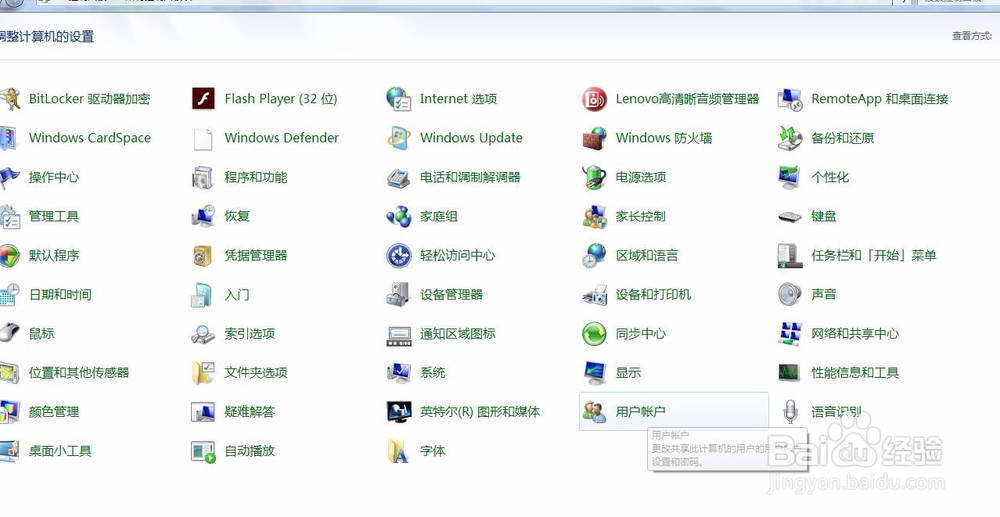Open the Windows 防火墙 brick wall icon
This screenshot has height=517, width=1000.
594,138
